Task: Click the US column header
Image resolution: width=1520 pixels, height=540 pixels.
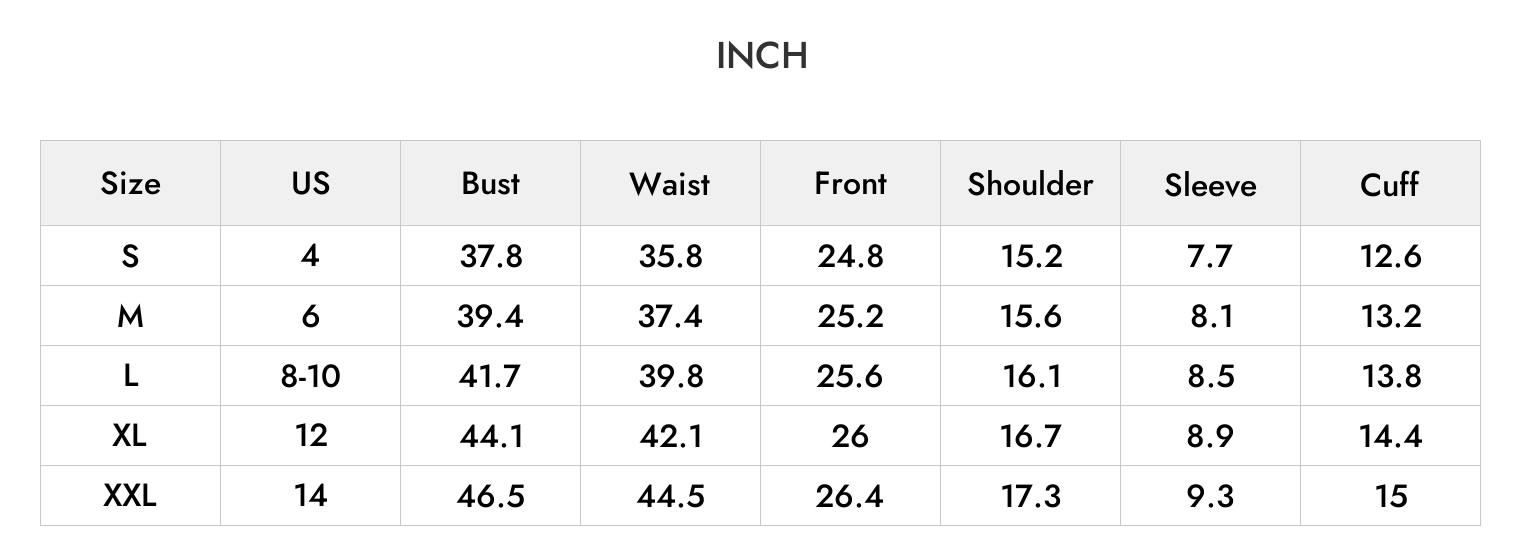Action: point(310,184)
